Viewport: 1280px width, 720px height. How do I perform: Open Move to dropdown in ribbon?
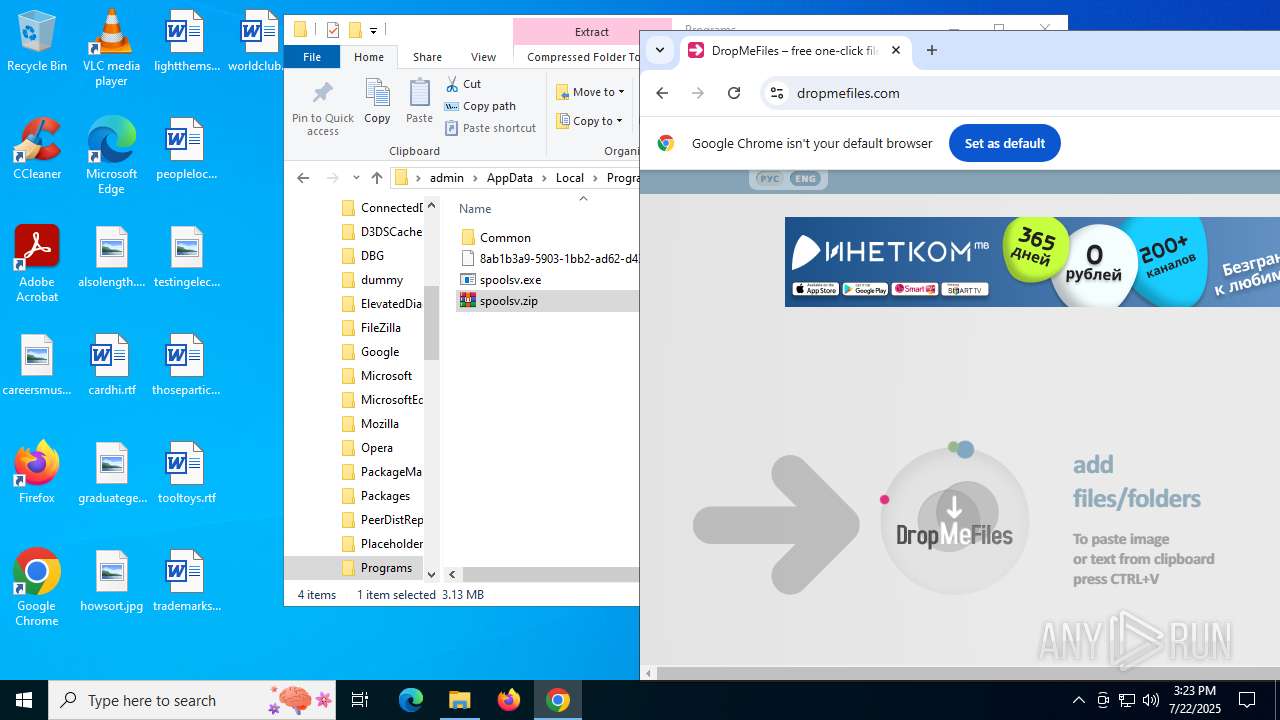tap(590, 92)
